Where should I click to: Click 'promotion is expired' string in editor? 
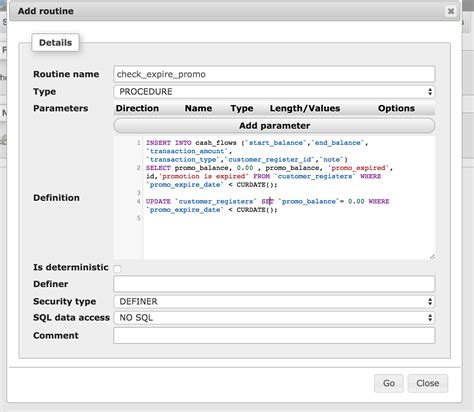click(204, 176)
